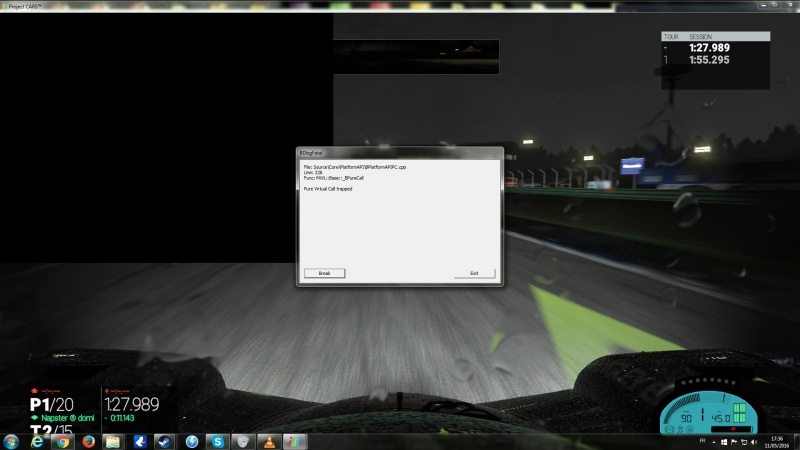Screen dimensions: 800x450
Task: Open the blue lightning bolt app on taskbar
Action: [x=192, y=442]
